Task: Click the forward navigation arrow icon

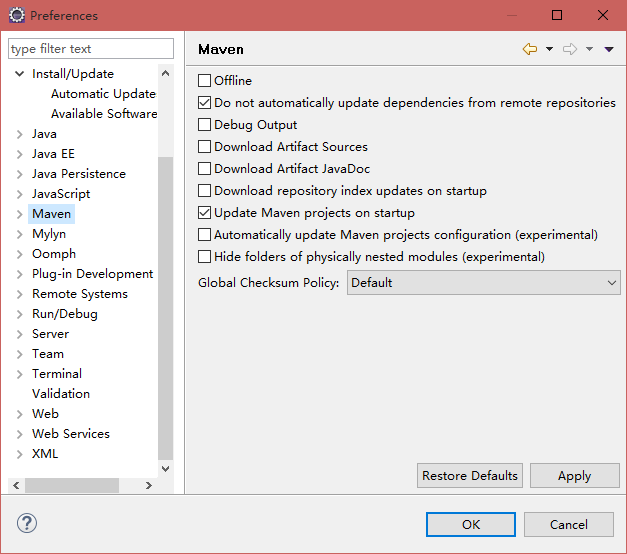Action: tap(570, 49)
